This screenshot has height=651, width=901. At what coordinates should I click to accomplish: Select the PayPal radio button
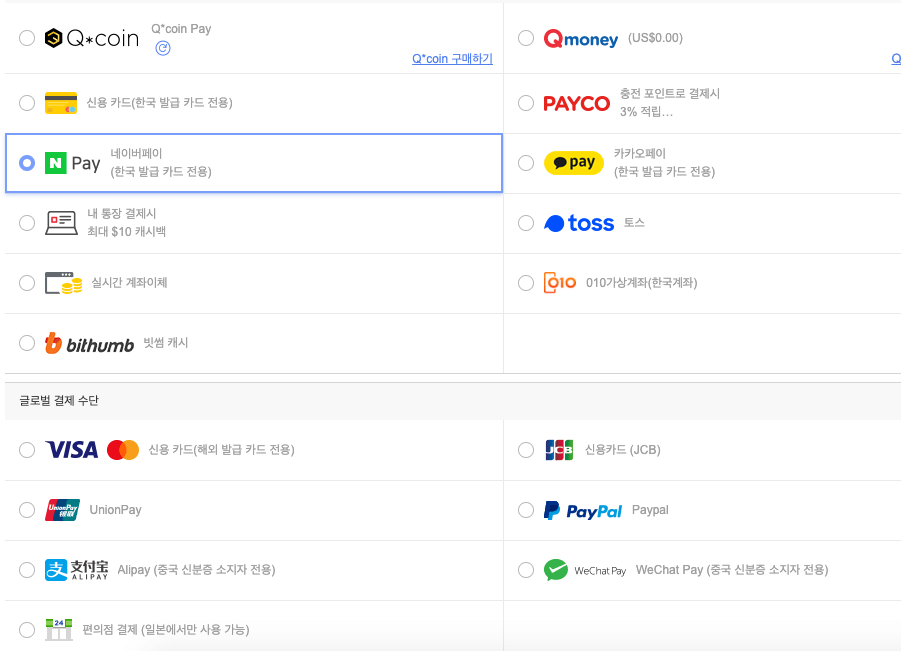tap(526, 510)
